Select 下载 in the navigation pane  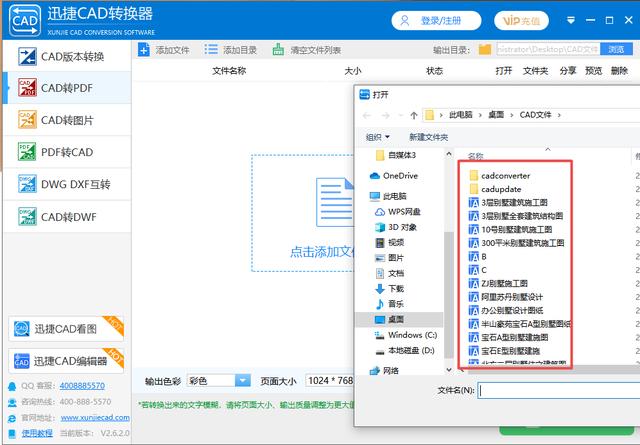pyautogui.click(x=389, y=289)
